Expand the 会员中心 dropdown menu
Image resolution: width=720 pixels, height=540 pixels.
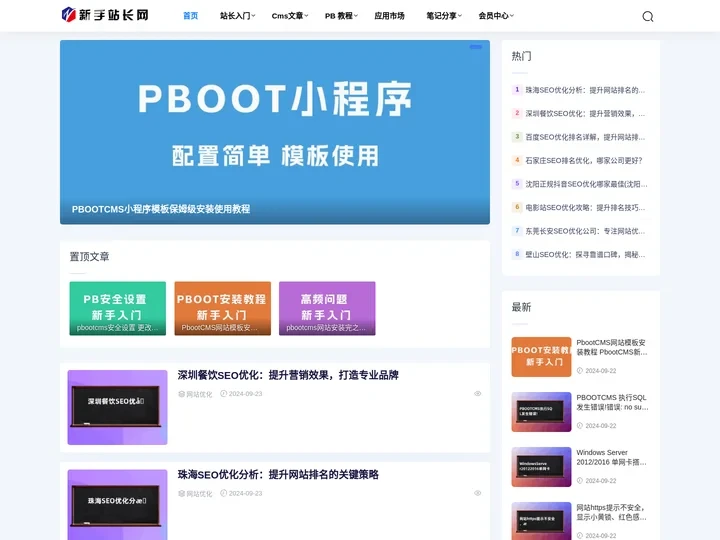tap(496, 16)
